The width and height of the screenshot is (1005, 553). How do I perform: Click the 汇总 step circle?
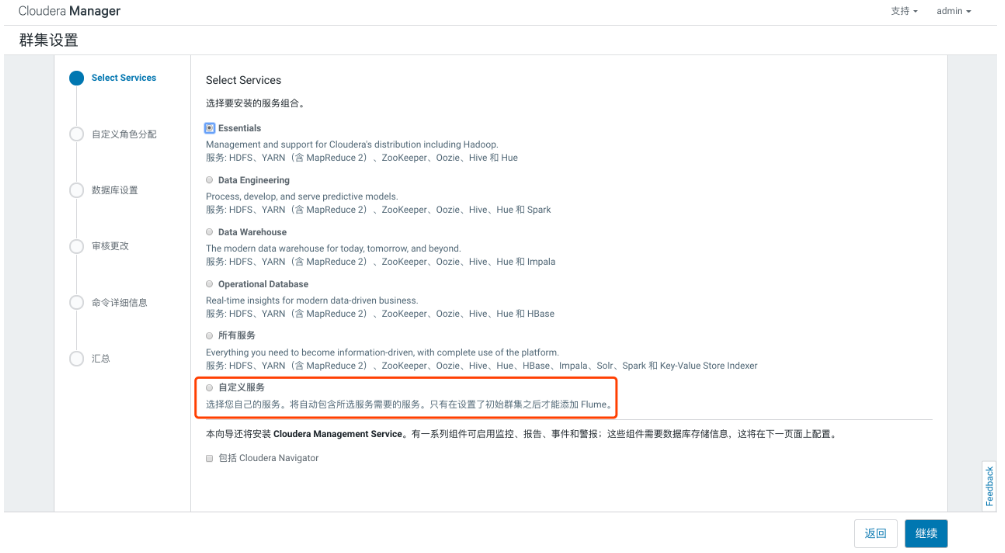coord(76,358)
